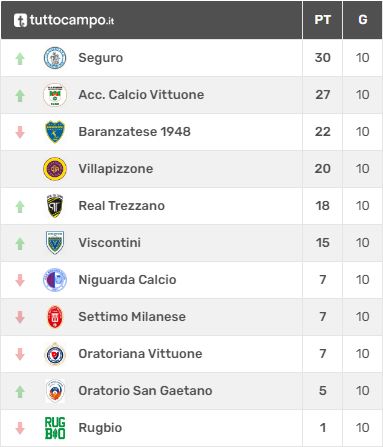Click the Oratorio San Gaetano crest
Screen dimensions: 383x447
pyautogui.click(x=55, y=391)
